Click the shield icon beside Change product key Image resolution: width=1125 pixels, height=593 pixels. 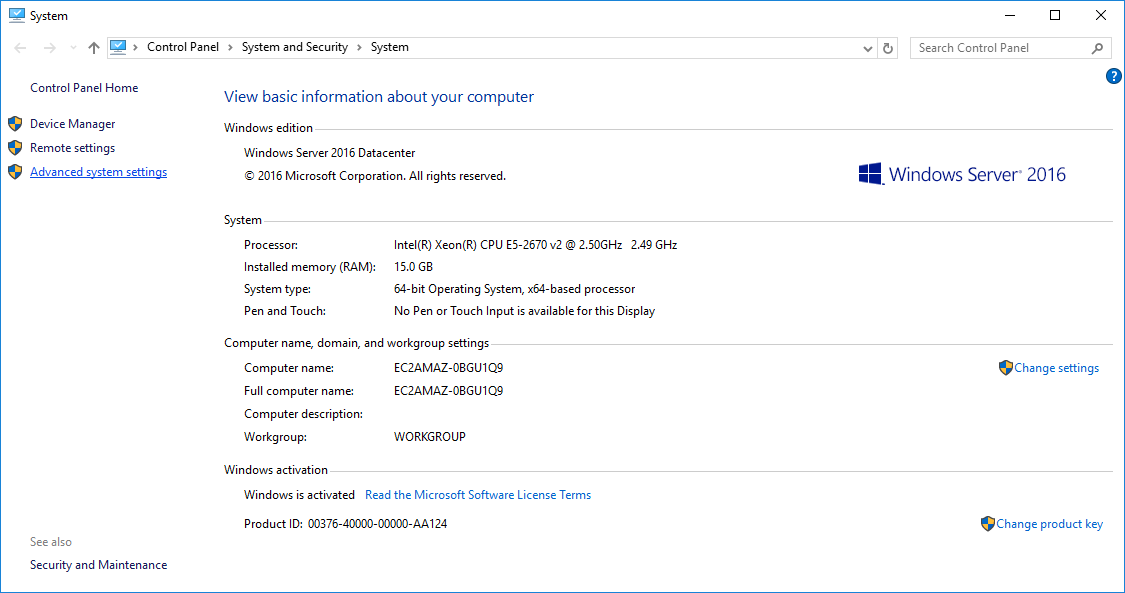(x=988, y=523)
